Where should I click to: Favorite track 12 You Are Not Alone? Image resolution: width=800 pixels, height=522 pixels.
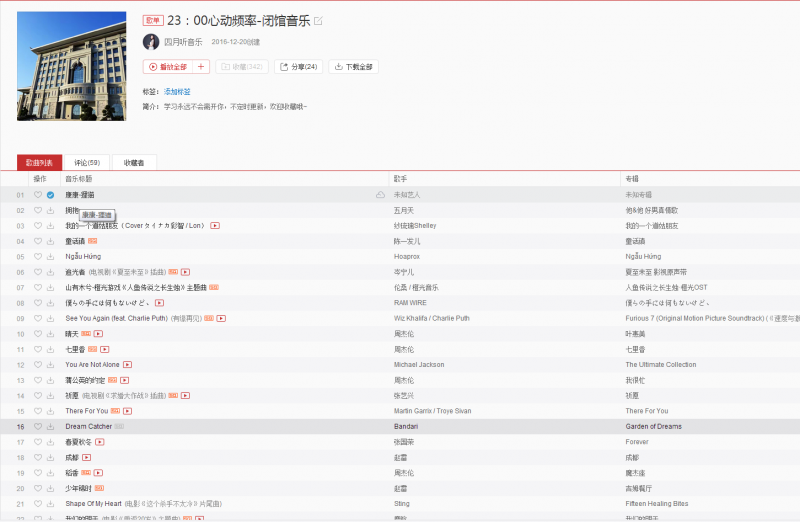tap(38, 365)
